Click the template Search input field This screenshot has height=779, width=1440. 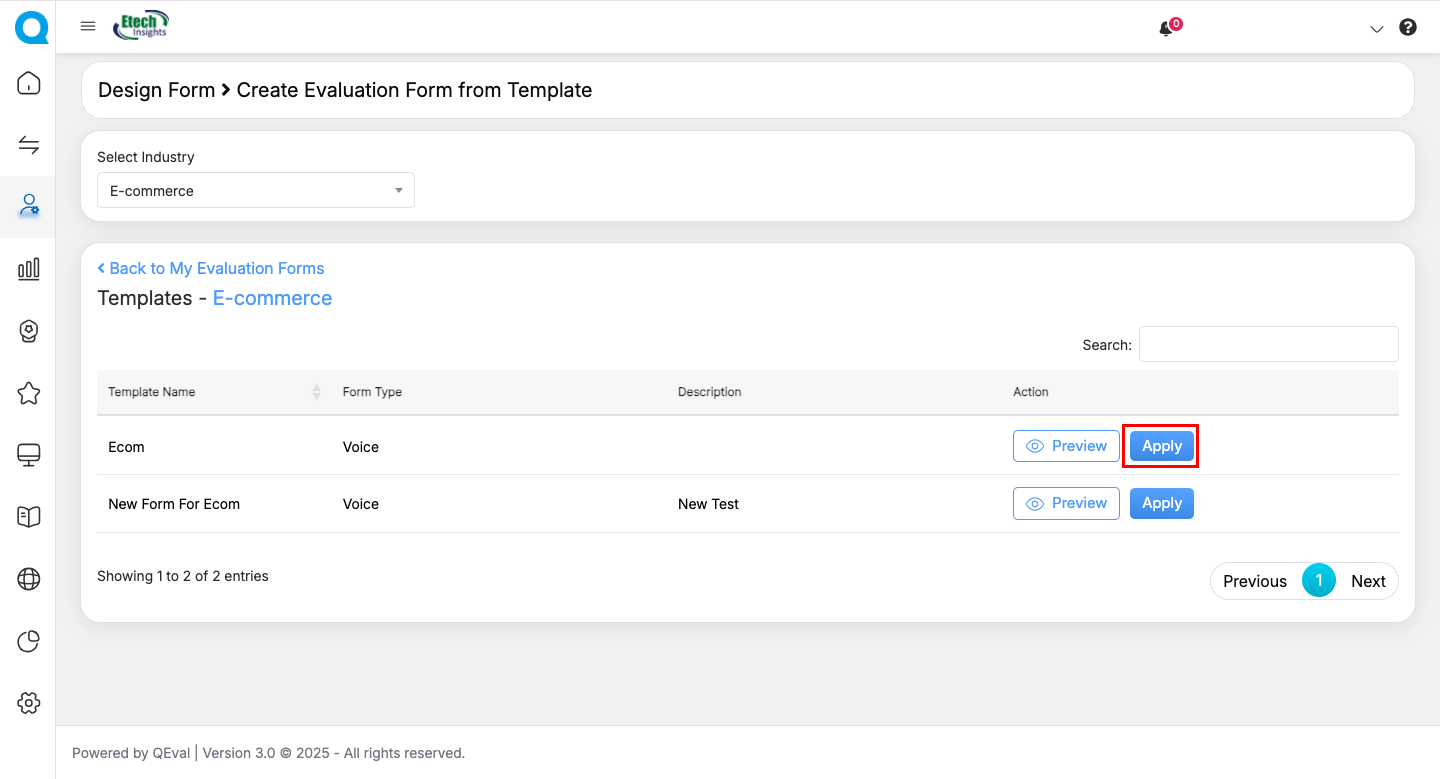click(1268, 344)
